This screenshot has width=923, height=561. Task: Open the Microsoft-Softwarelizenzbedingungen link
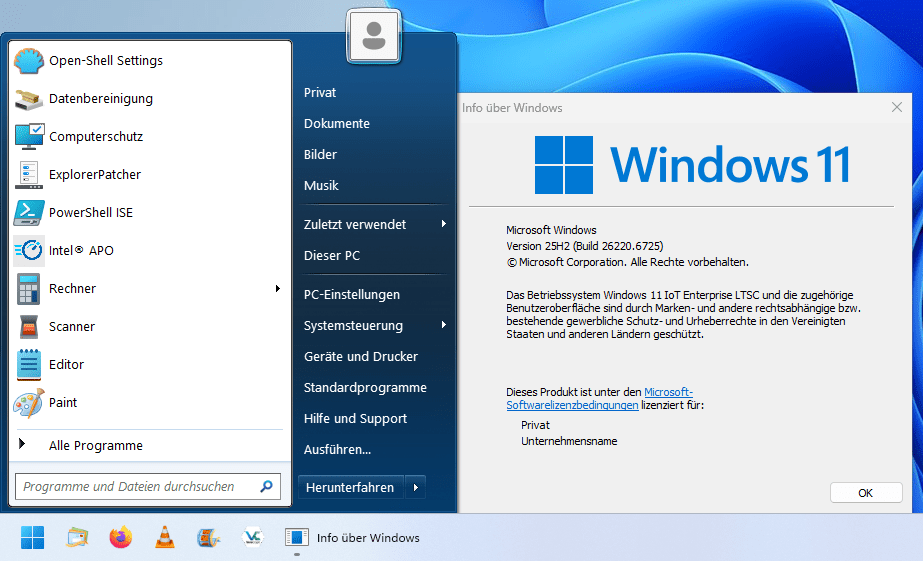pyautogui.click(x=600, y=399)
